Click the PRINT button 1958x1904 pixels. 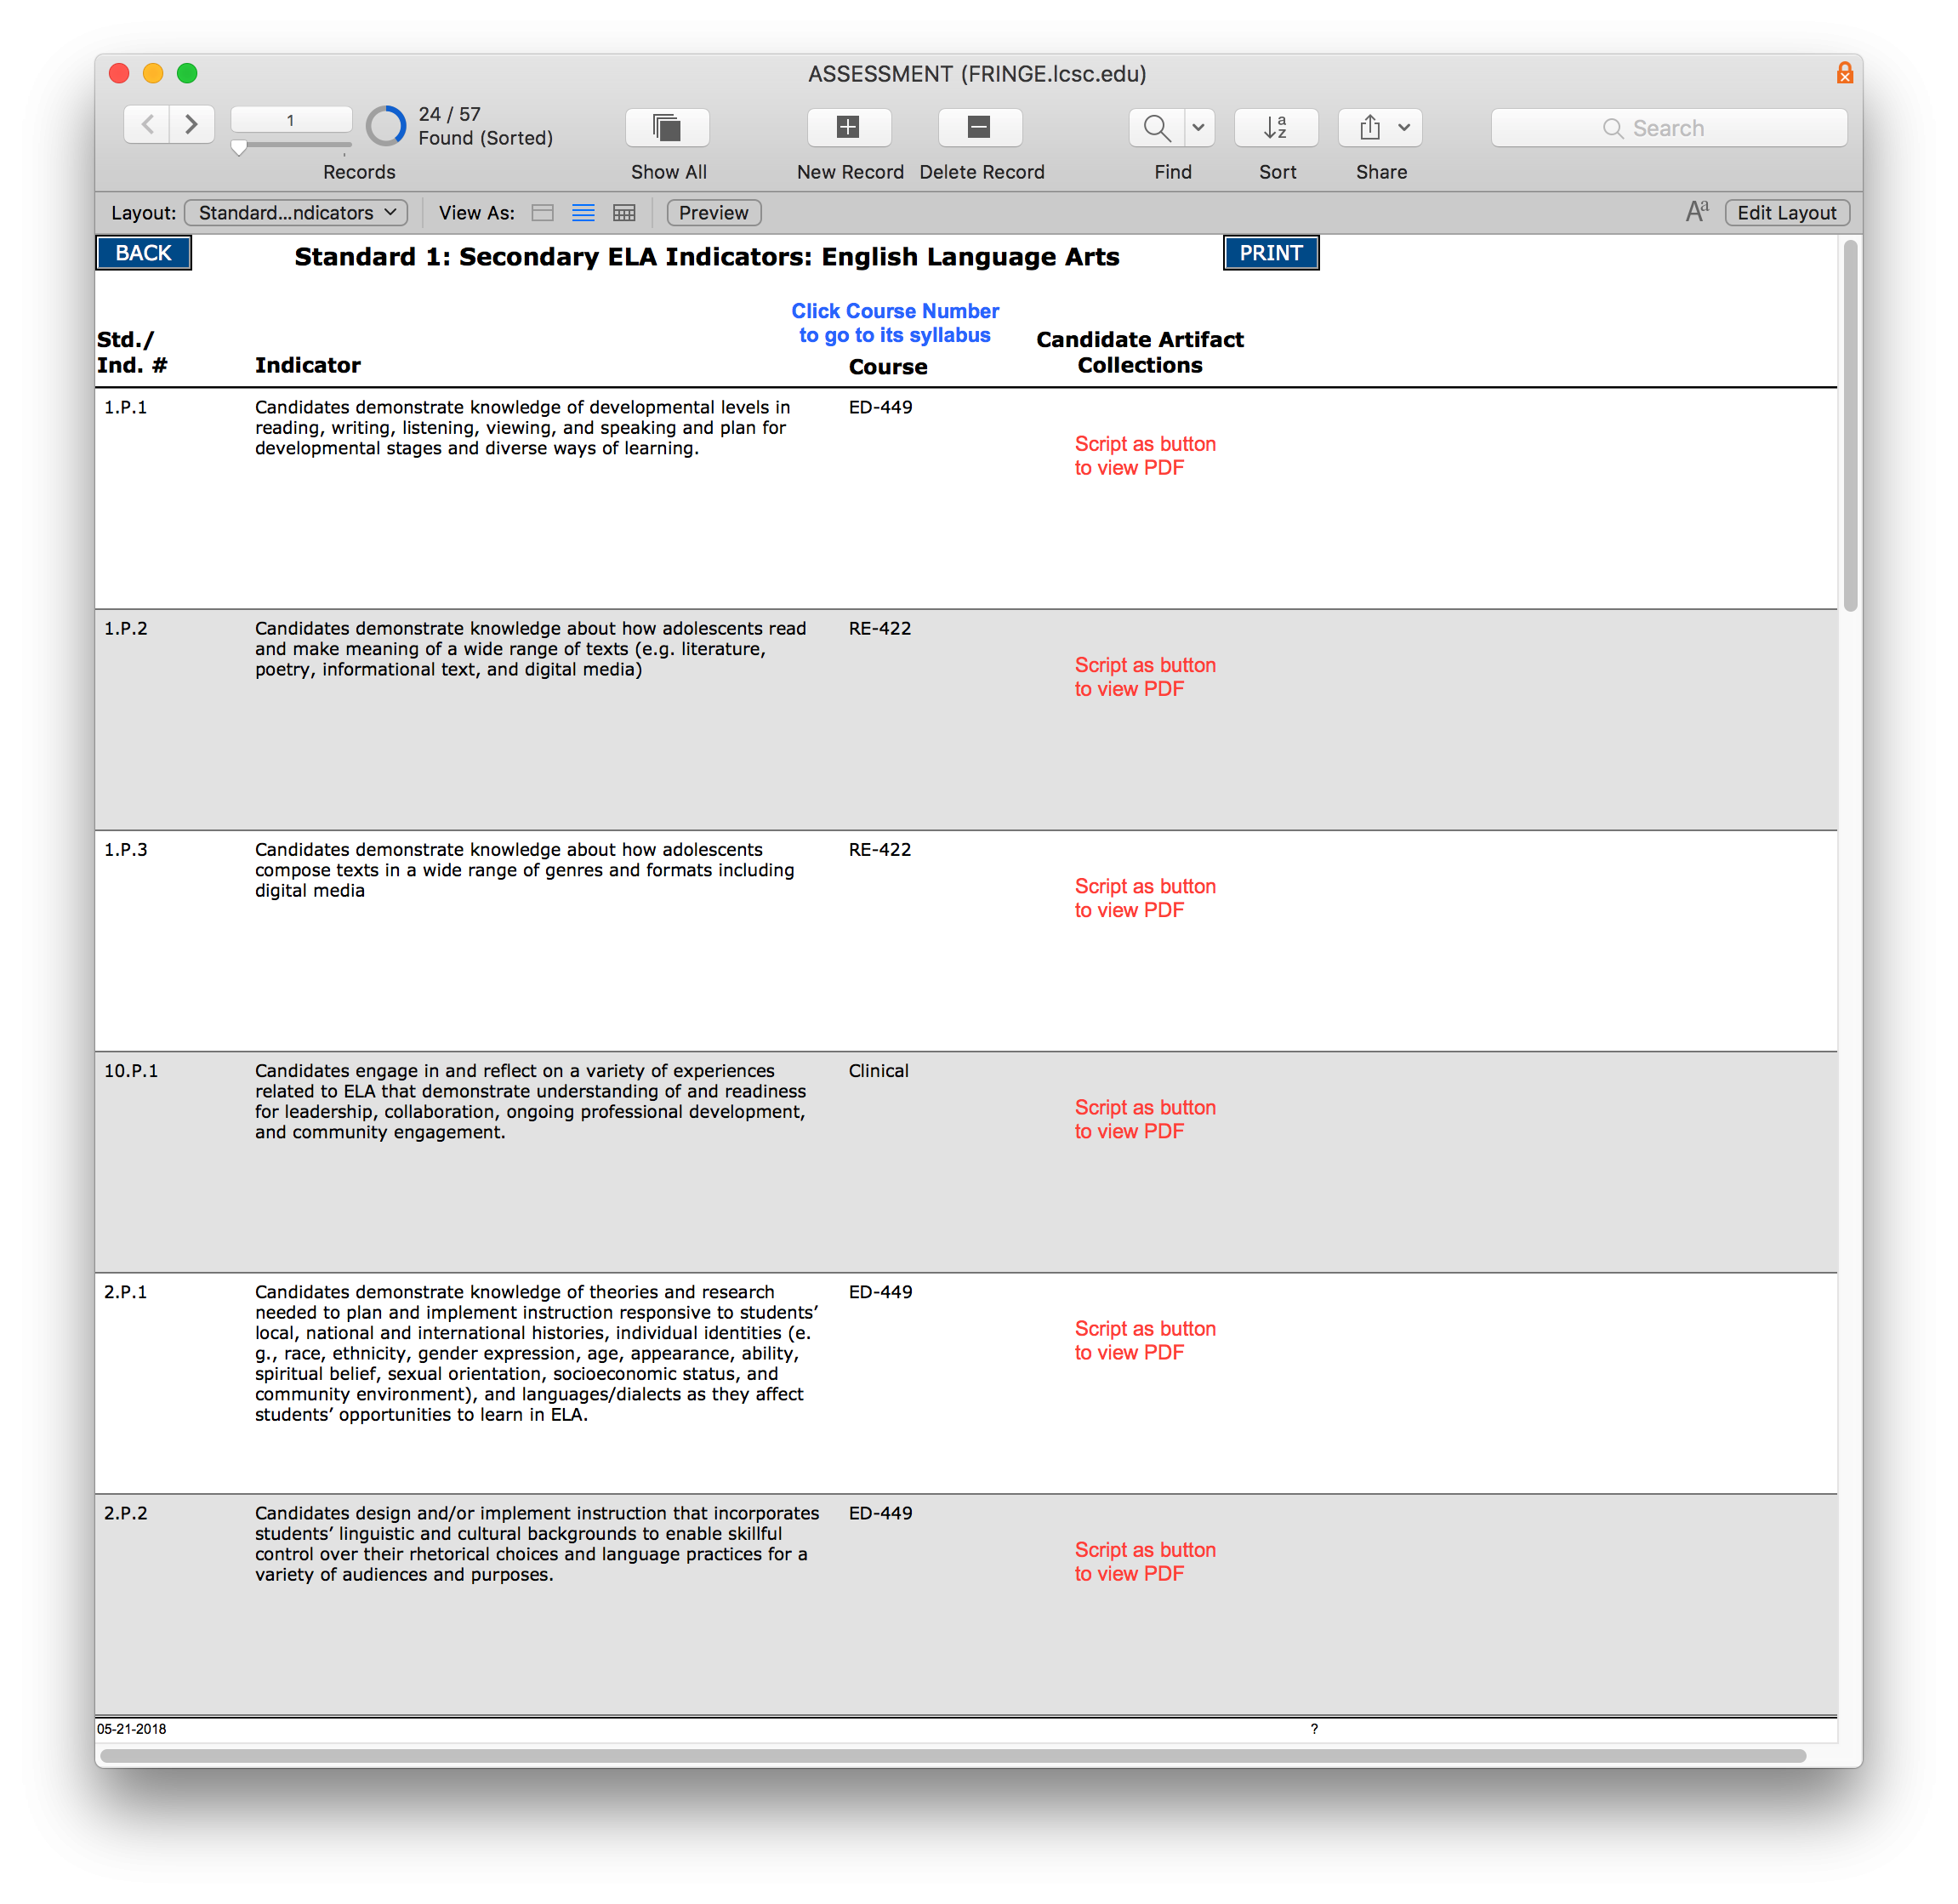[1270, 253]
